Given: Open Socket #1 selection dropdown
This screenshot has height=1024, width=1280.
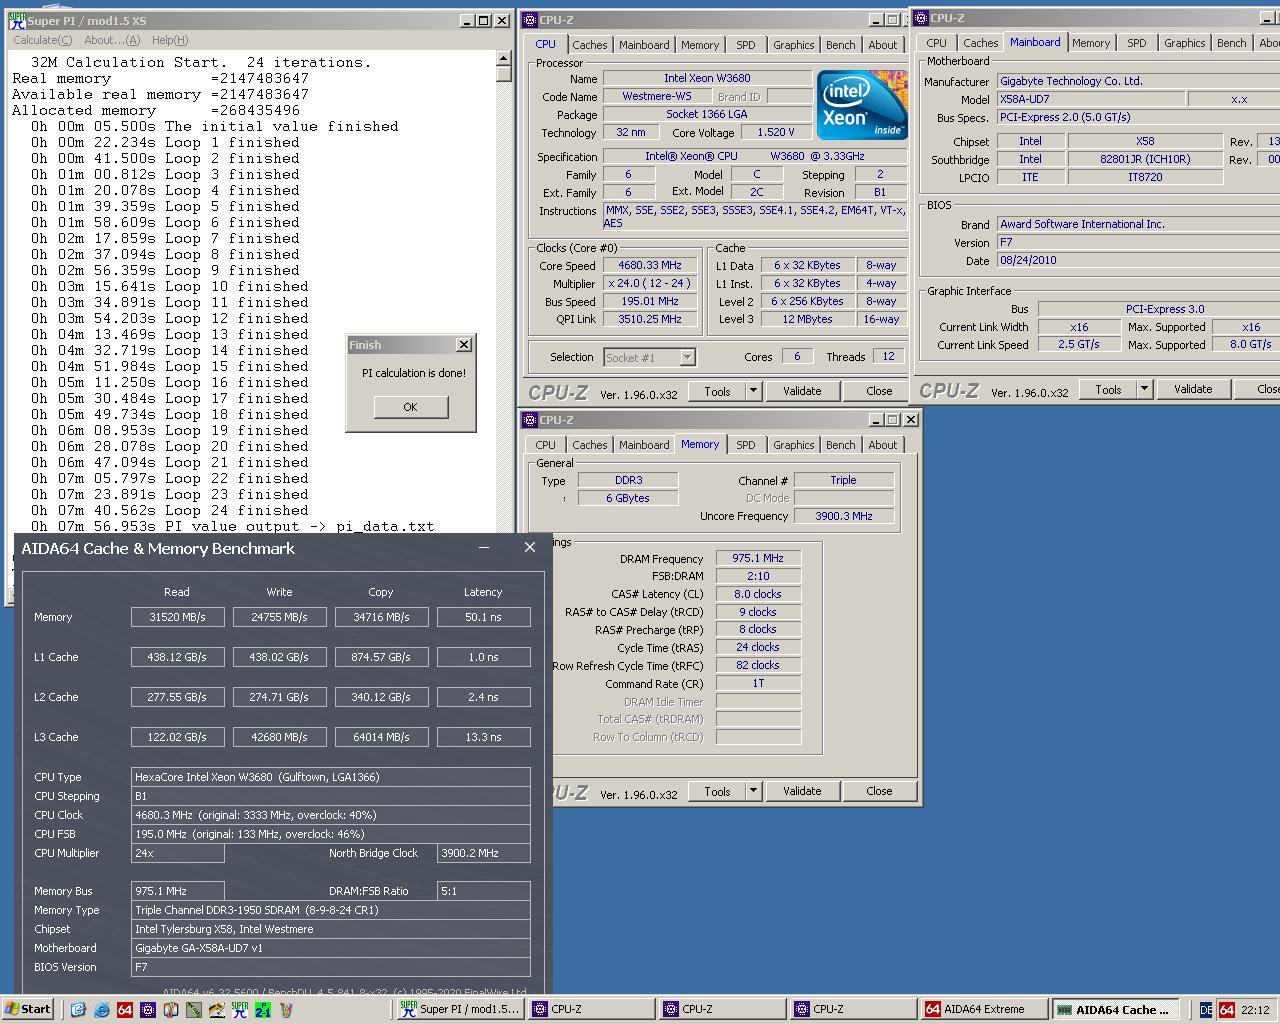Looking at the screenshot, I should pyautogui.click(x=649, y=357).
